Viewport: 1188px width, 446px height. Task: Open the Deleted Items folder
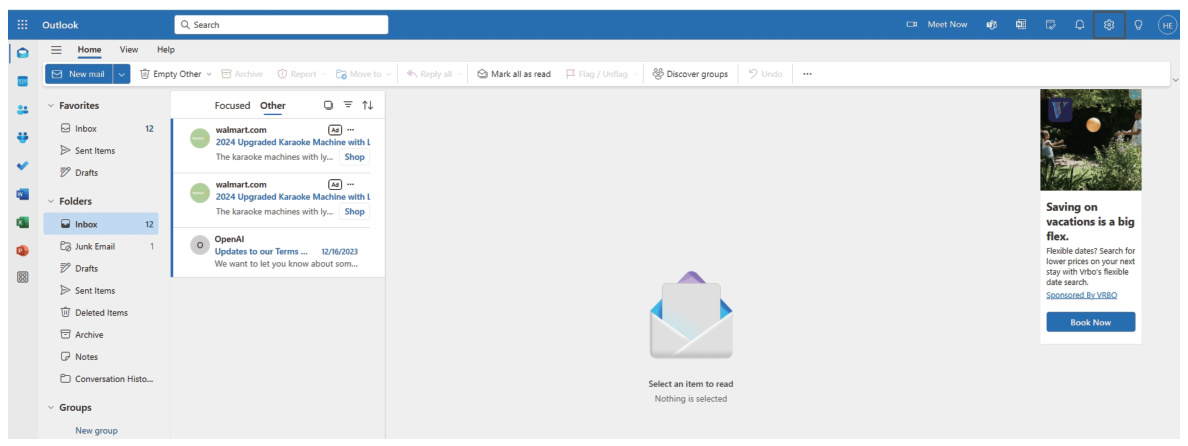click(101, 313)
